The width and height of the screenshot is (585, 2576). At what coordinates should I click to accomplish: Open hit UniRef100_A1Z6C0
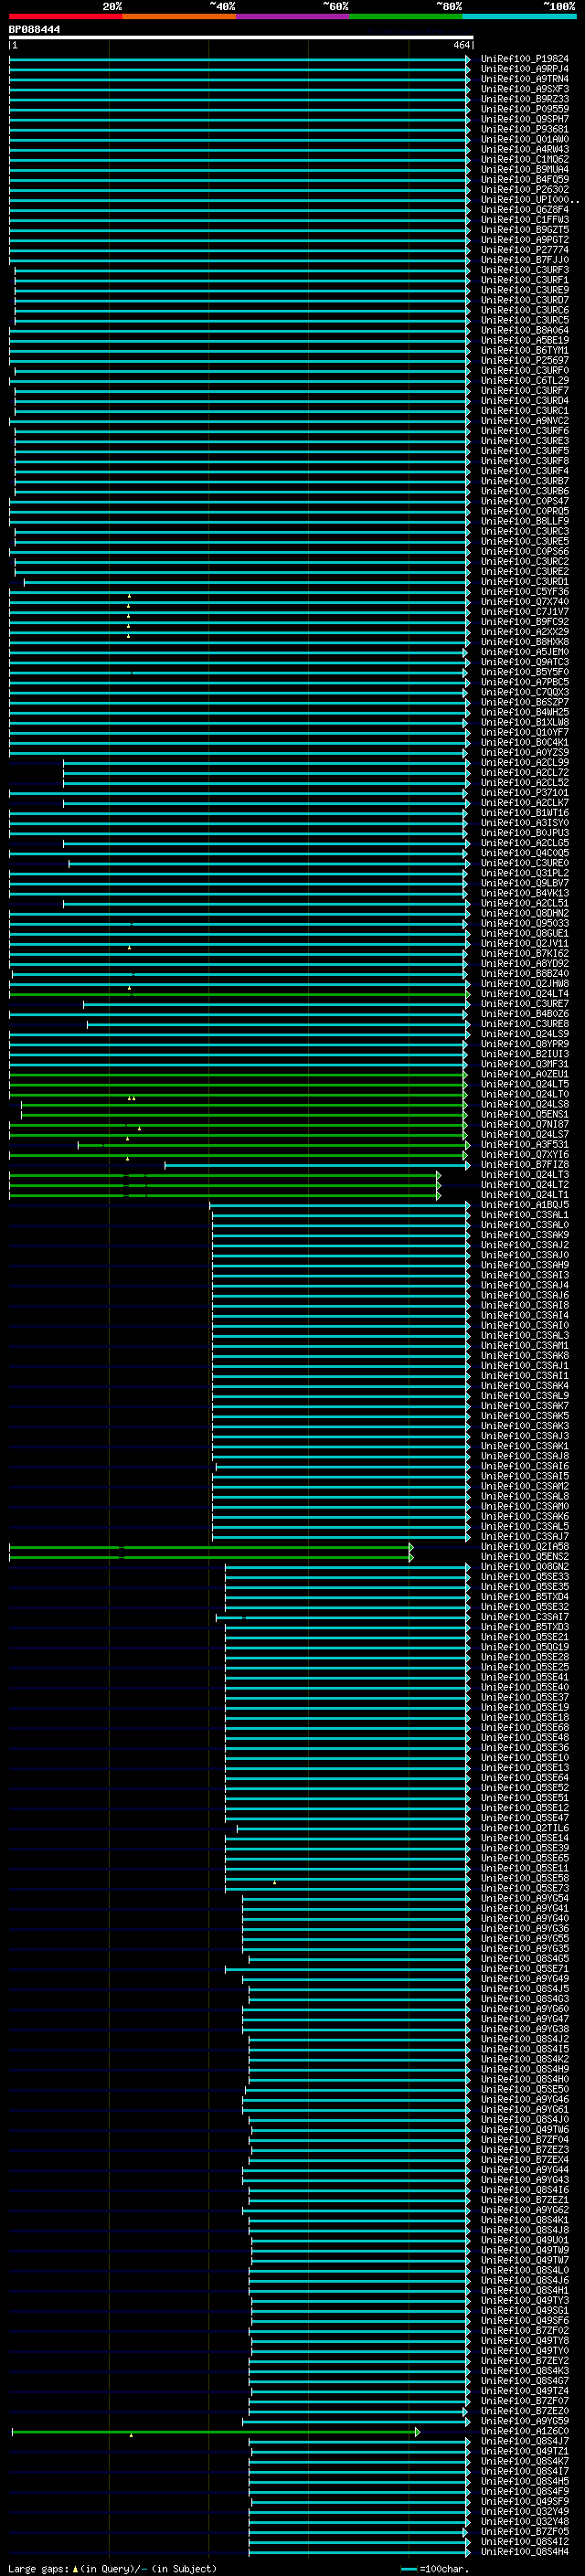pos(524,2430)
